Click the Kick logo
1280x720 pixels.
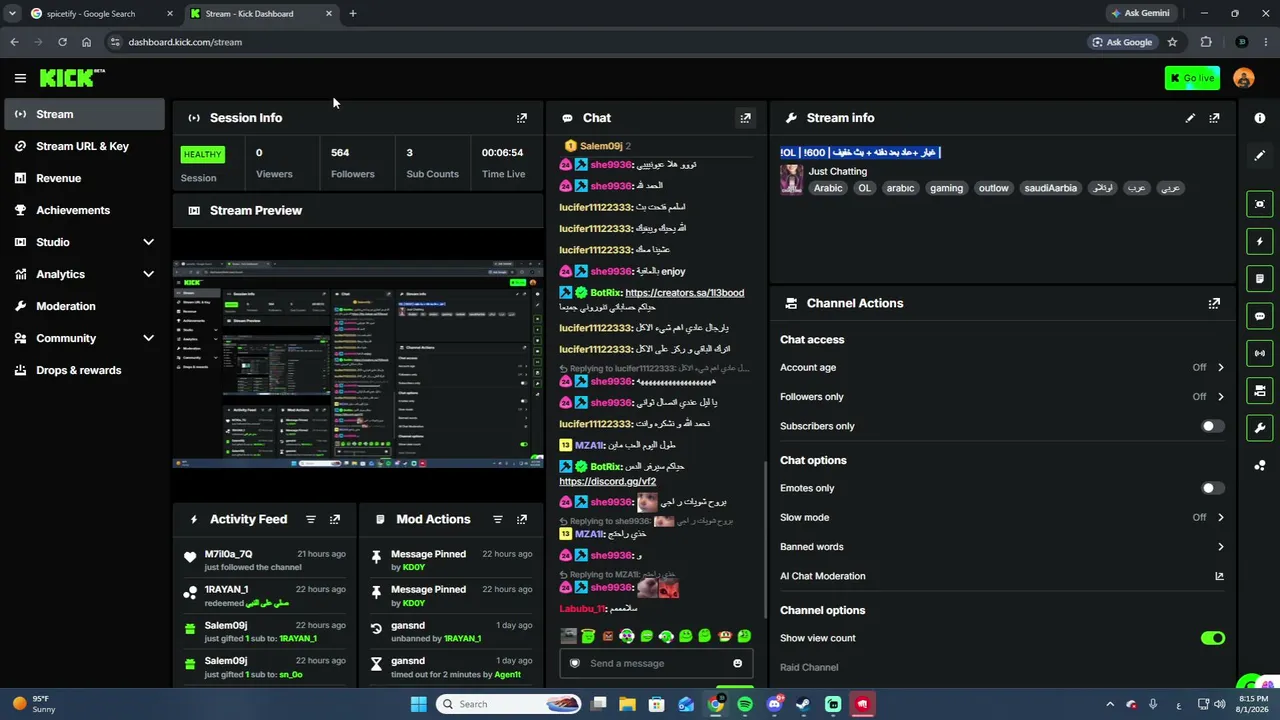coord(72,78)
